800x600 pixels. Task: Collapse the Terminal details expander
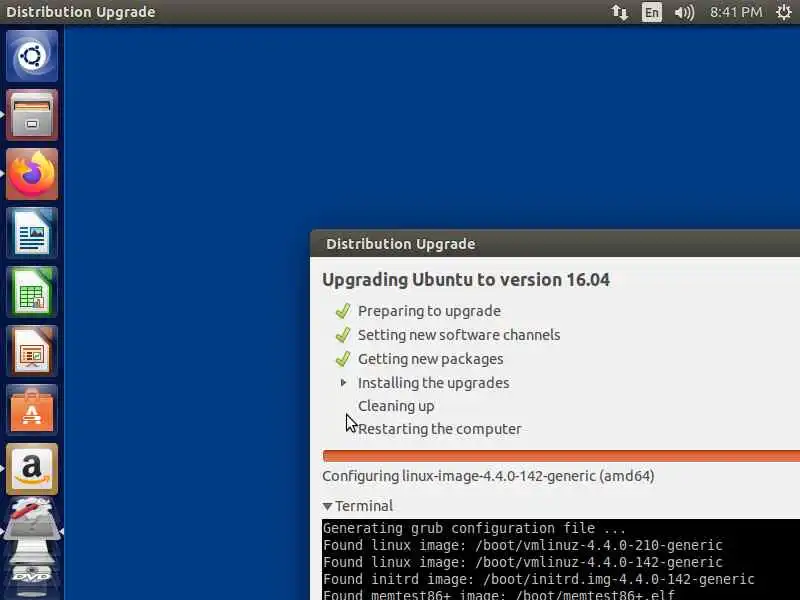328,506
